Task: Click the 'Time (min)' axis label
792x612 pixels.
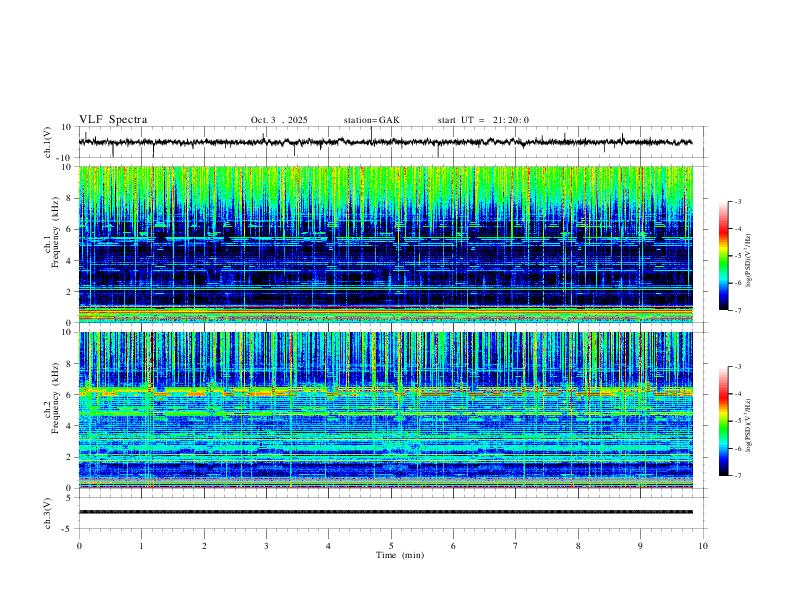Action: coord(400,555)
